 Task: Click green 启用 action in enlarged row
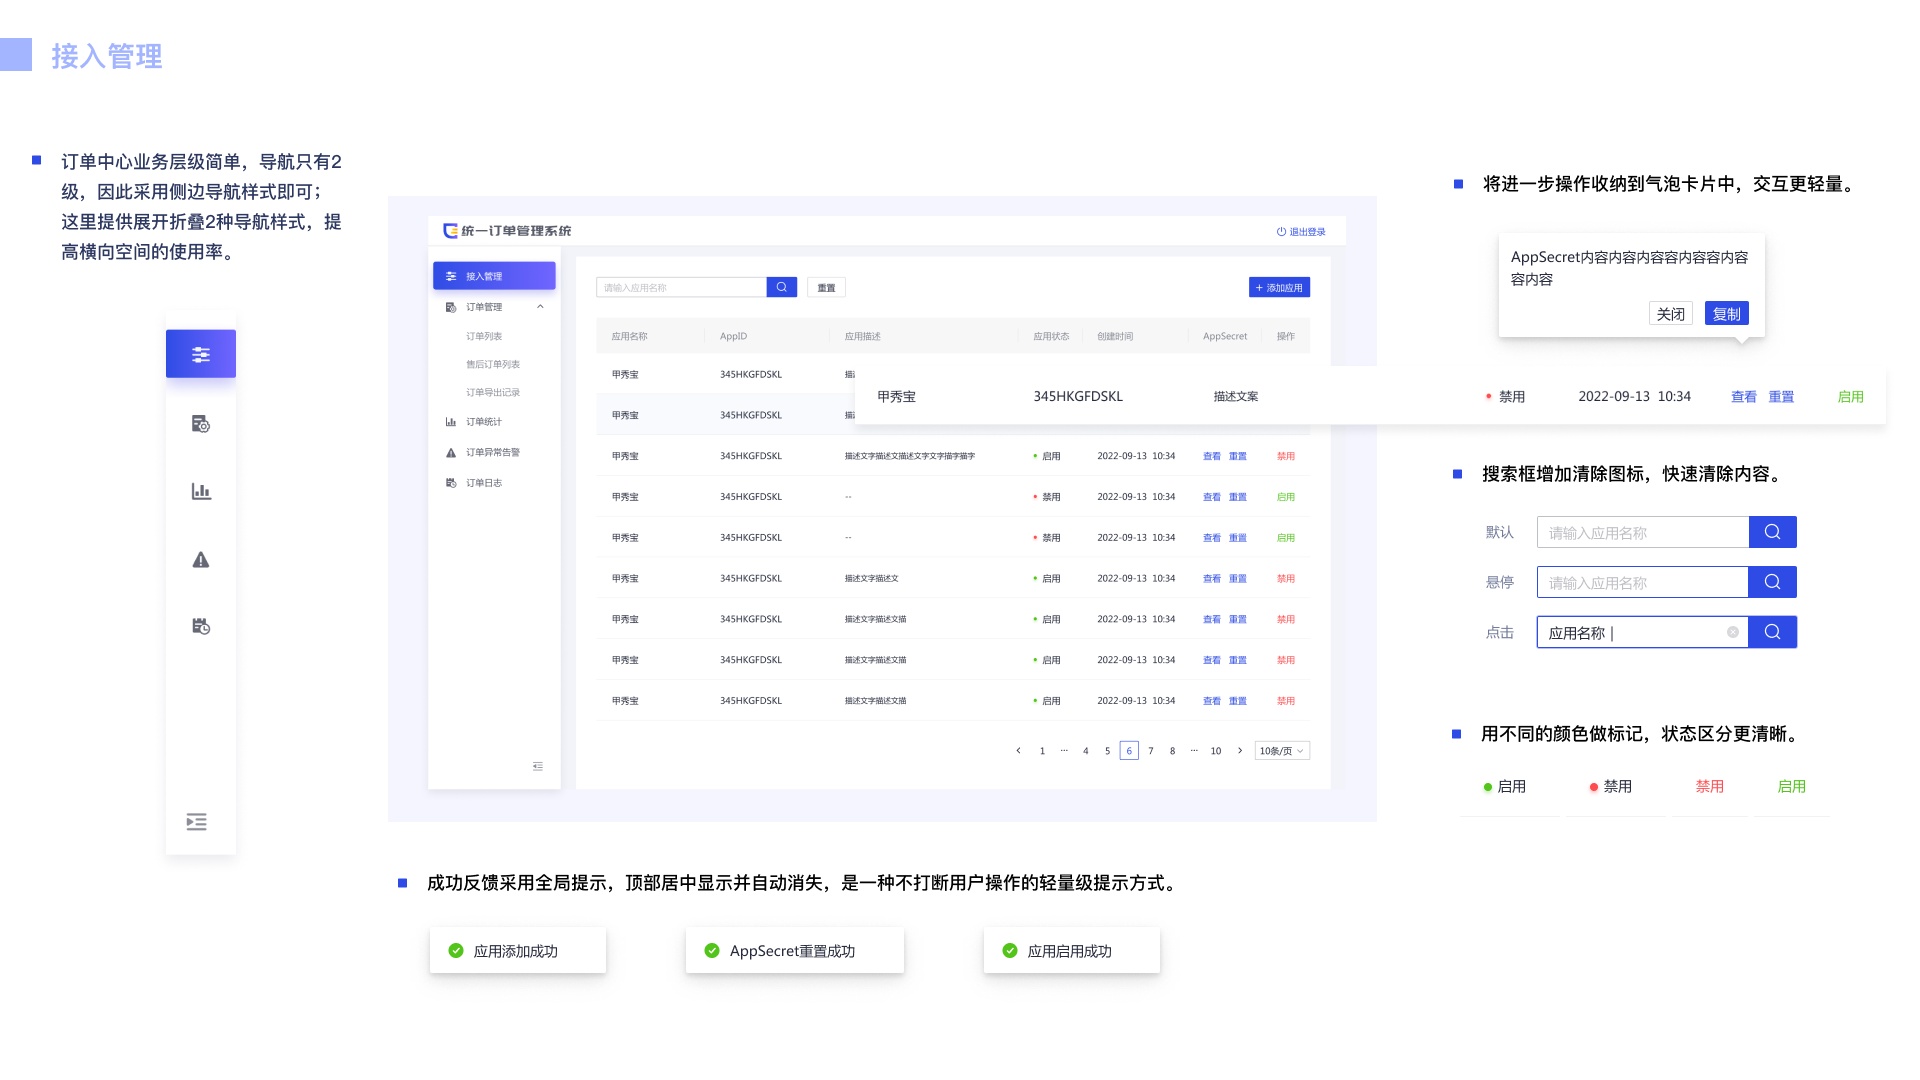click(1850, 397)
